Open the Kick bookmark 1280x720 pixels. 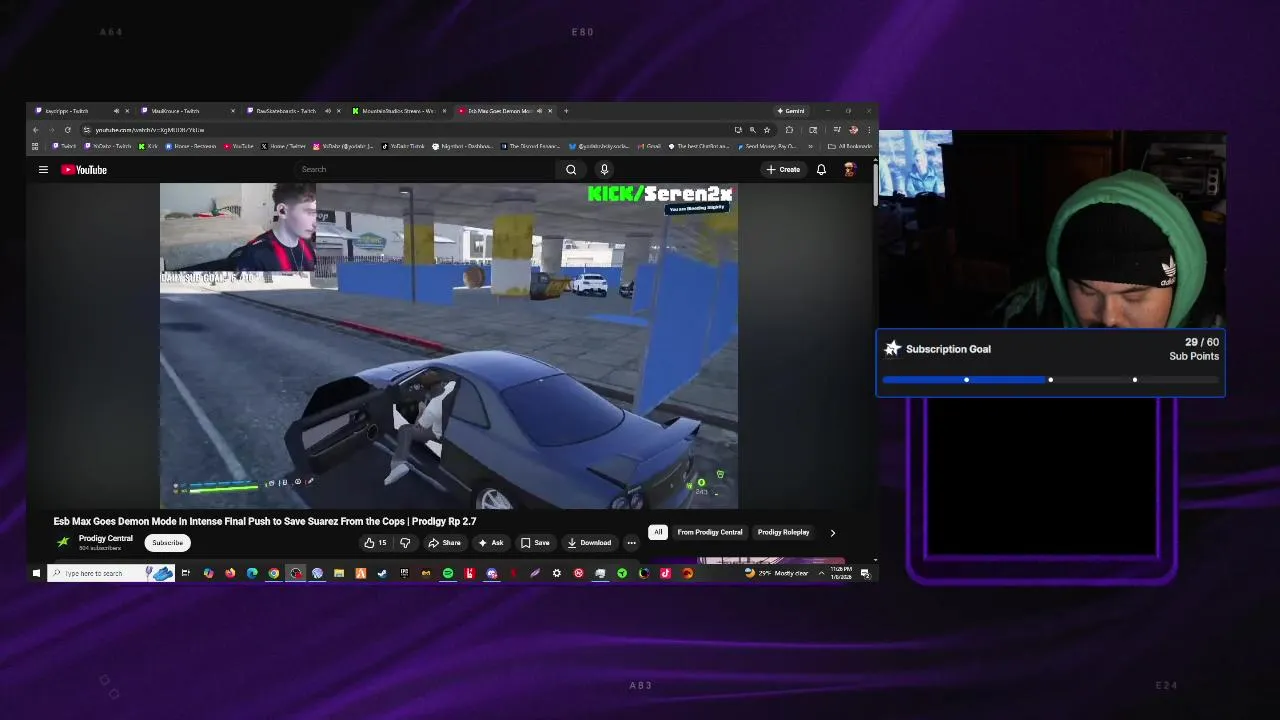[x=148, y=146]
